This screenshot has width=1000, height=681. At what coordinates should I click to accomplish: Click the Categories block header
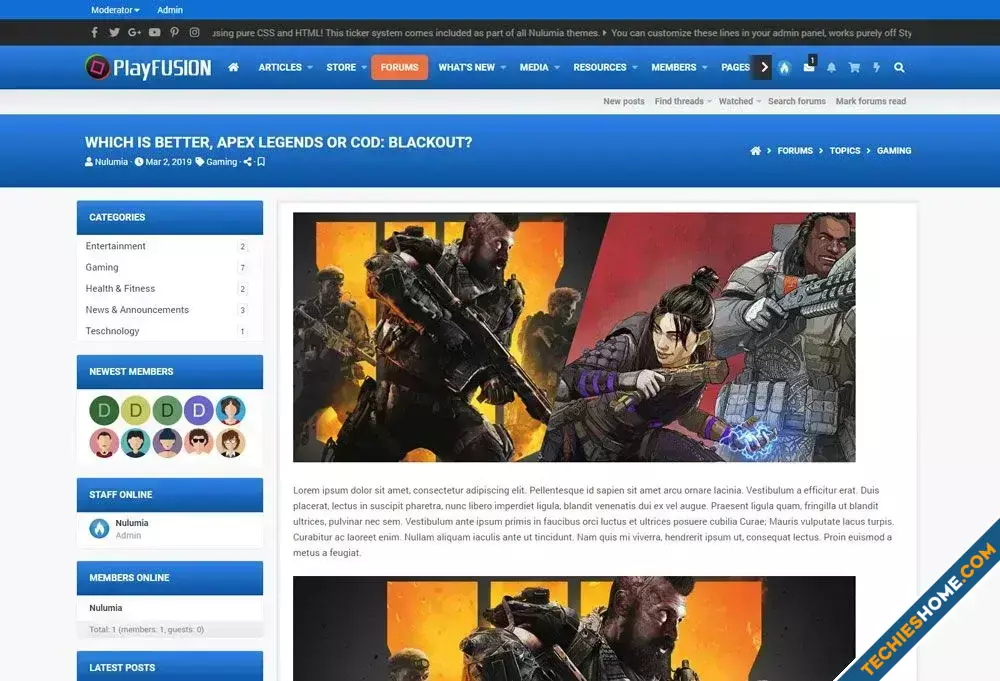170,217
